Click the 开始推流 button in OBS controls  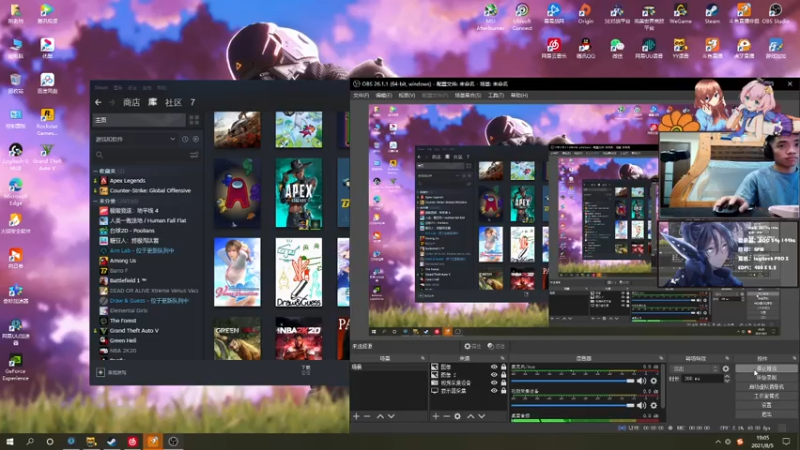766,368
